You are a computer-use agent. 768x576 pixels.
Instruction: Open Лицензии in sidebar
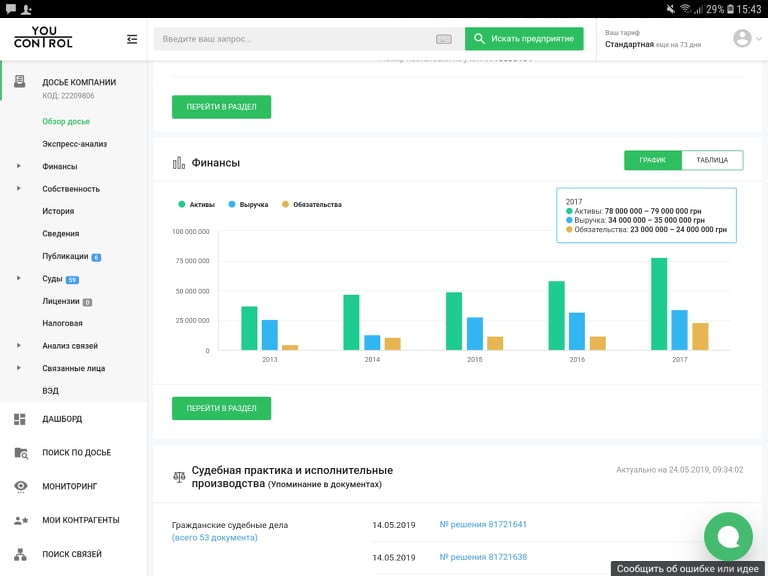coord(61,301)
